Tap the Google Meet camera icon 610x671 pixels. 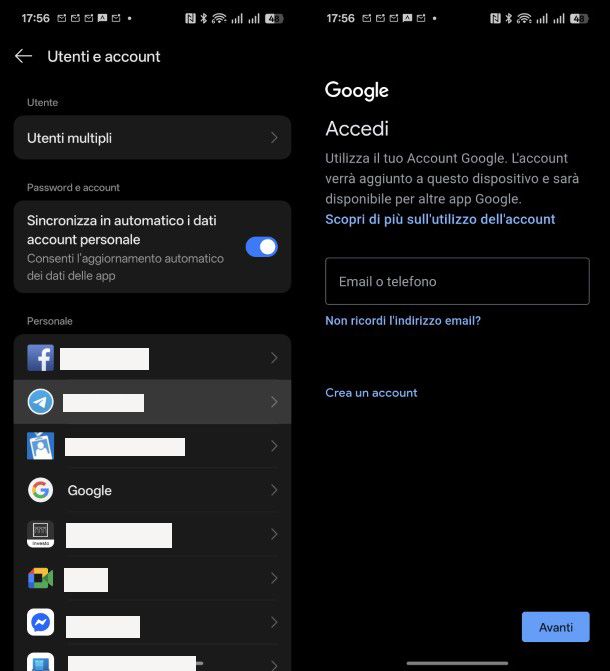click(x=41, y=579)
